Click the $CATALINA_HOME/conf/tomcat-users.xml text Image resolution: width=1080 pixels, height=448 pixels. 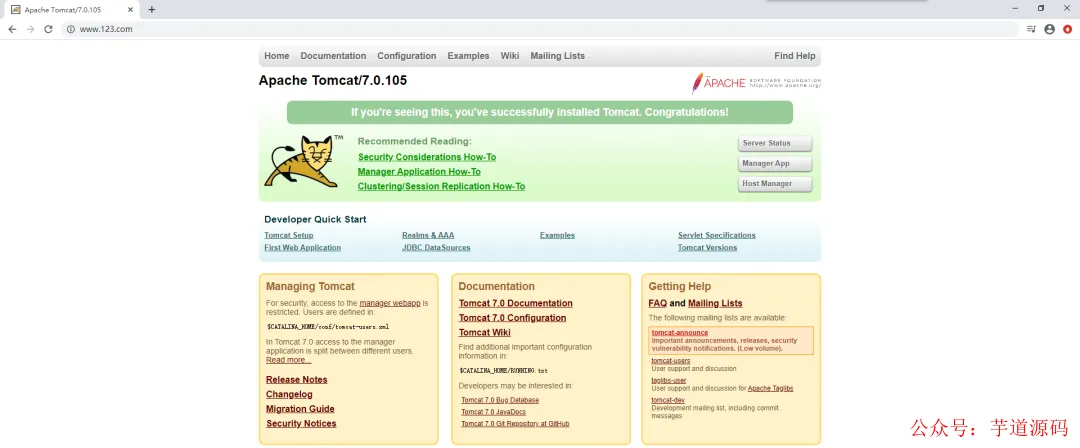[x=328, y=327]
